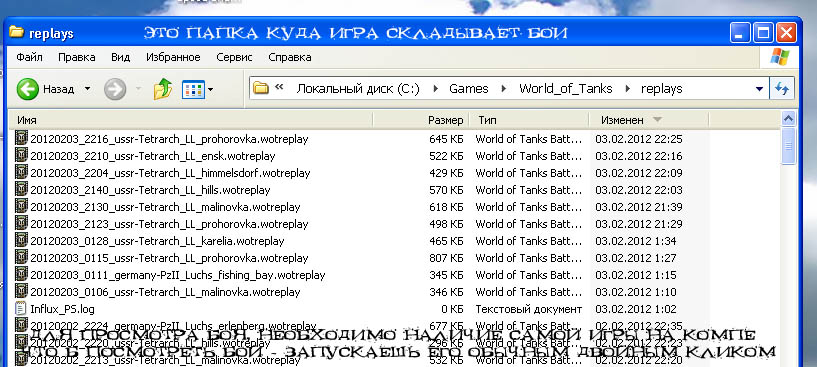
Task: Sort files by Размер column header
Action: [421, 120]
